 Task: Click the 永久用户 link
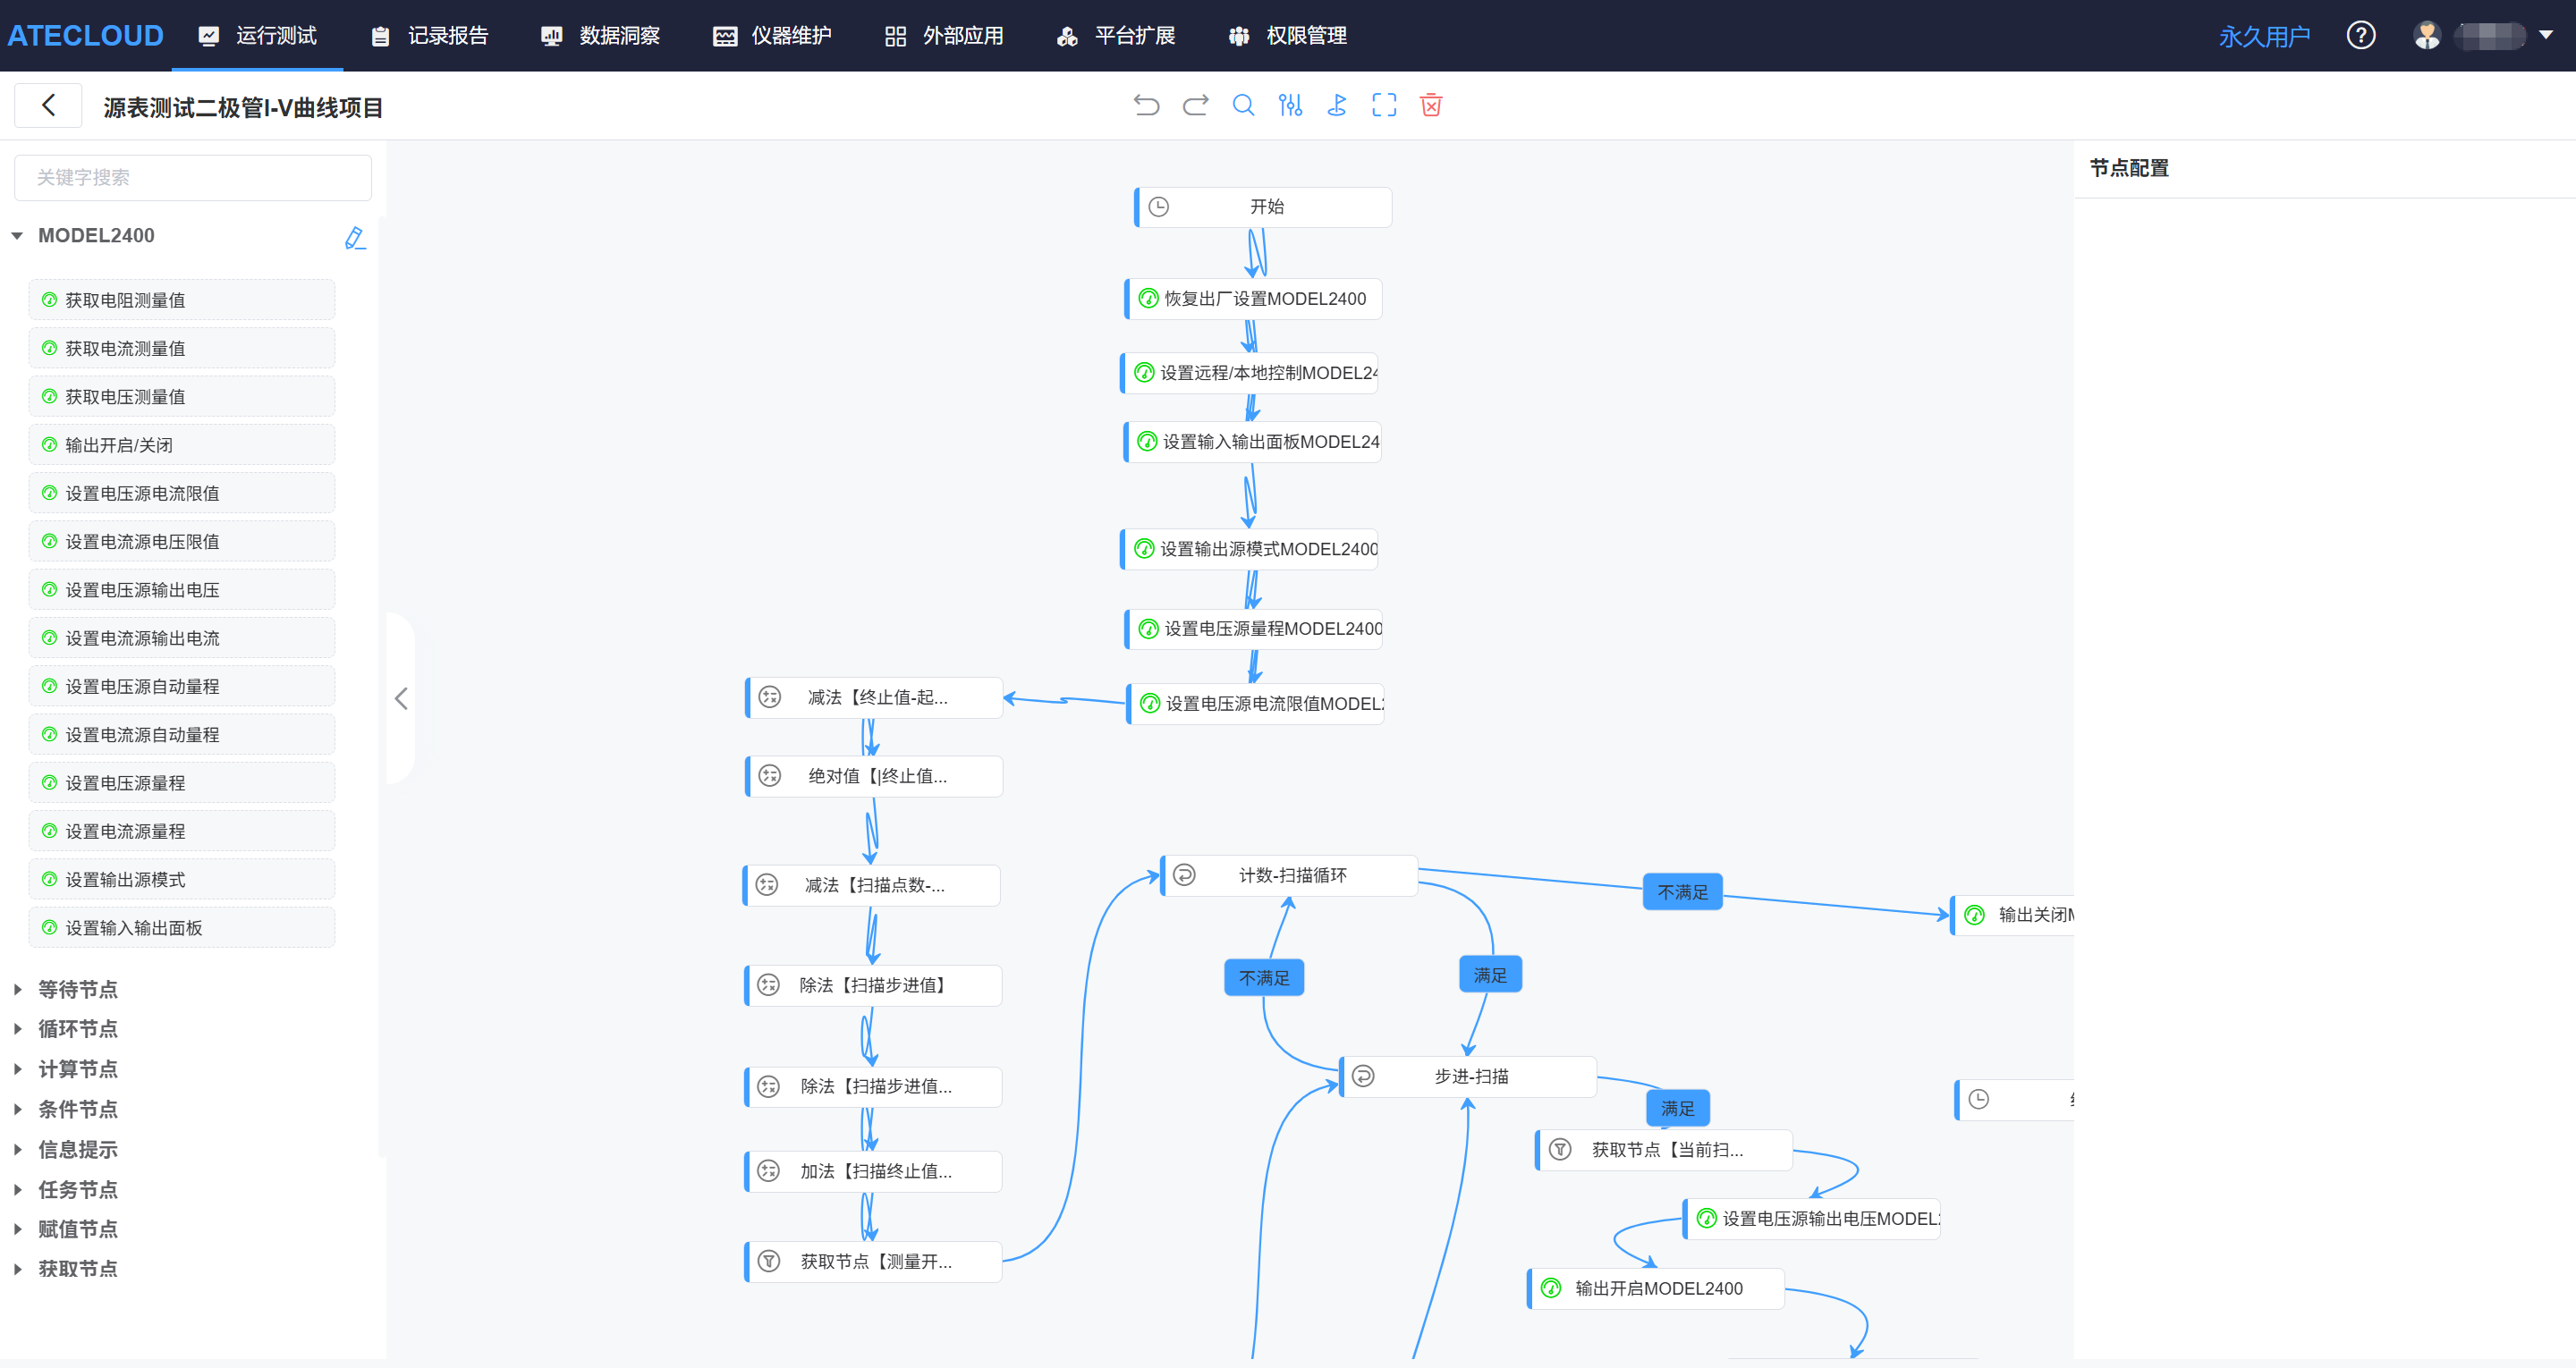(2264, 37)
